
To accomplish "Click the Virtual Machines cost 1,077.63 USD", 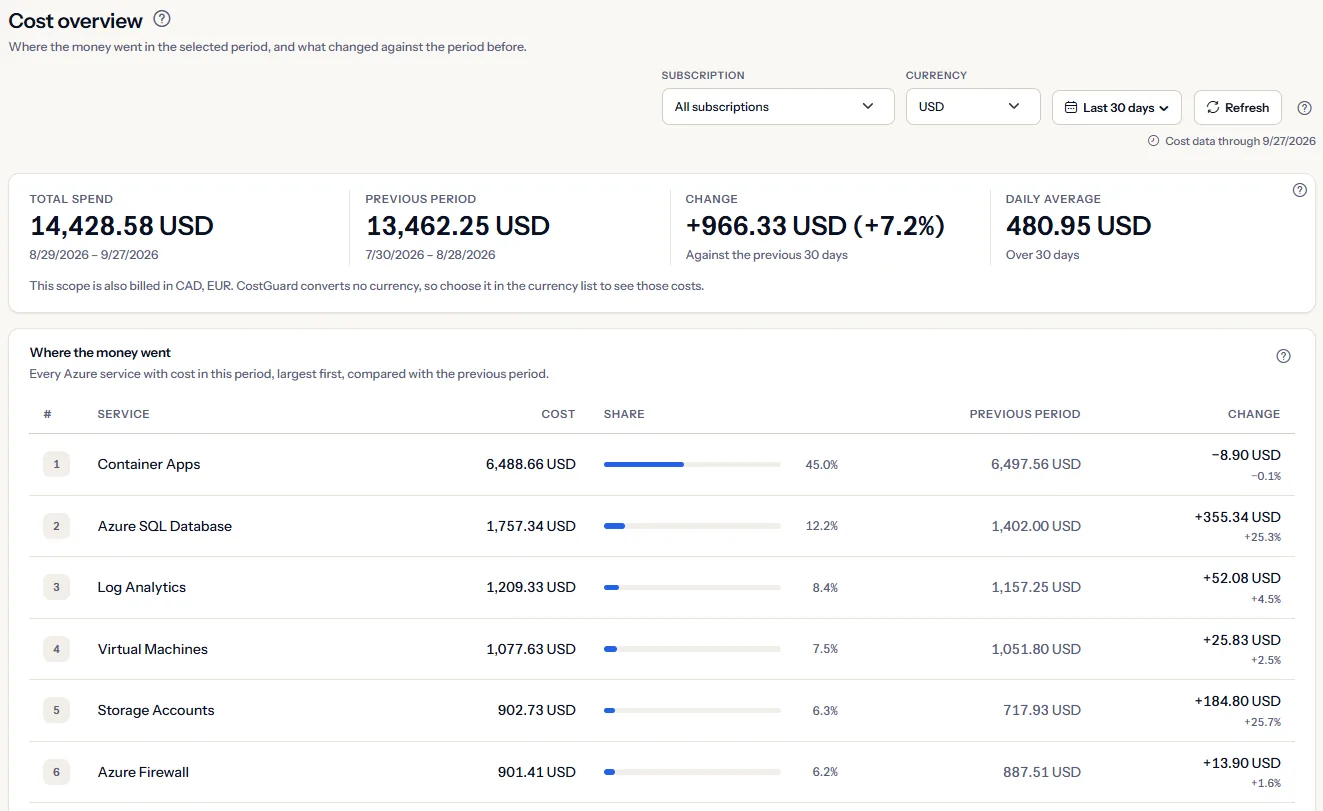I will coord(531,649).
